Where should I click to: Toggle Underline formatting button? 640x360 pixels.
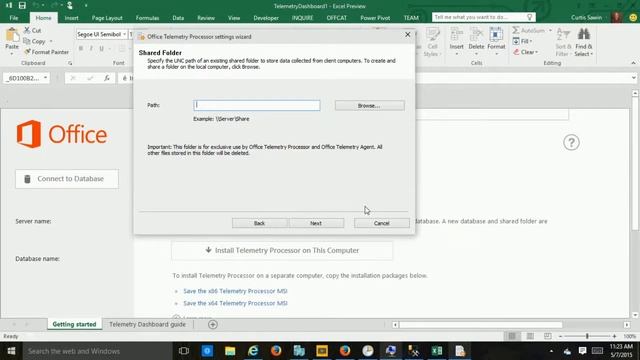coord(101,49)
